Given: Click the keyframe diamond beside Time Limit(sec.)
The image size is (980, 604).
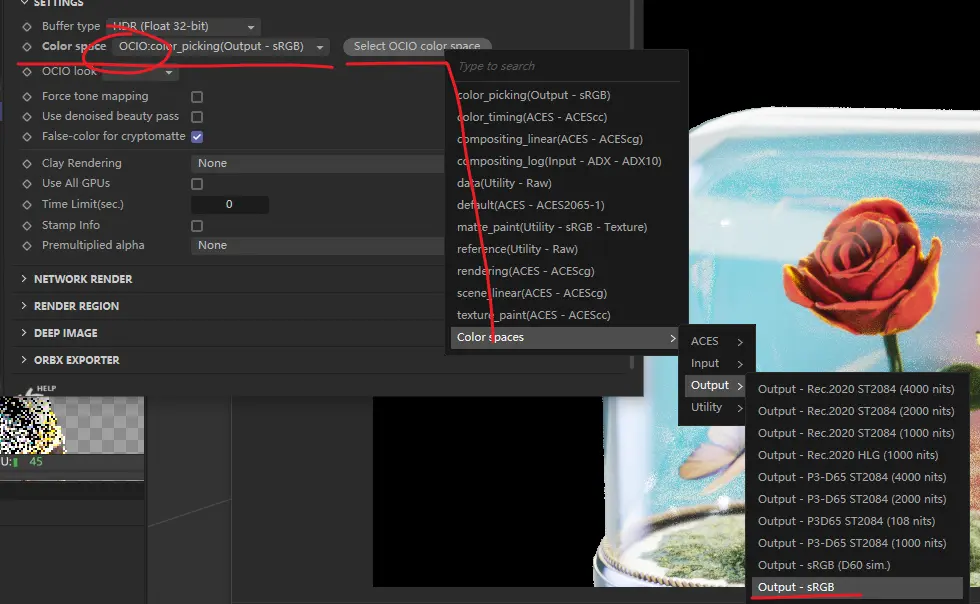Looking at the screenshot, I should point(27,205).
